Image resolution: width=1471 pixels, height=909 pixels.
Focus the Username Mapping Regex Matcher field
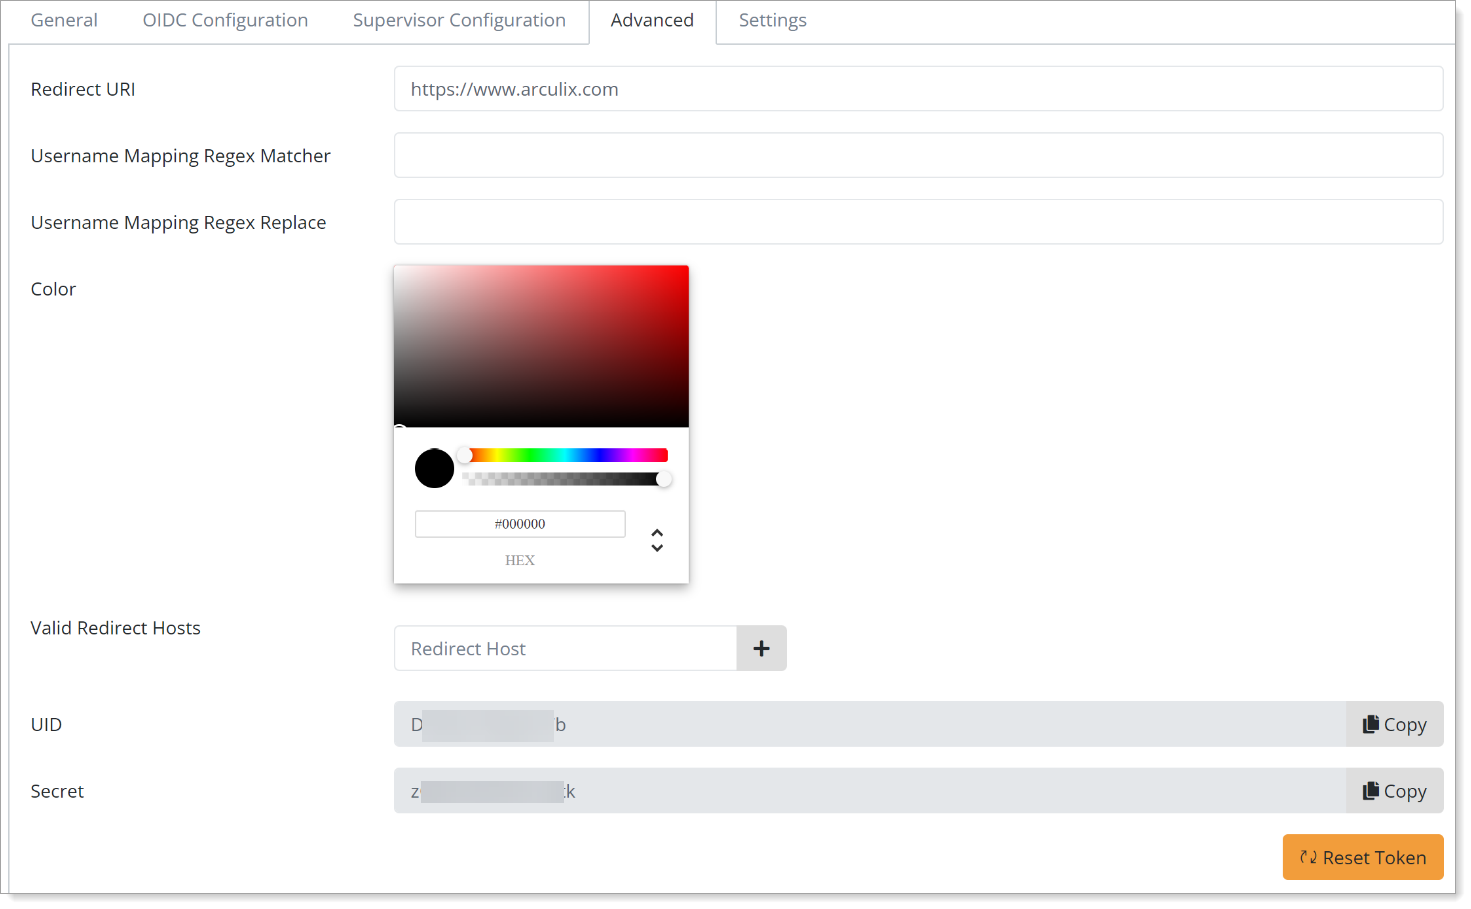(918, 155)
